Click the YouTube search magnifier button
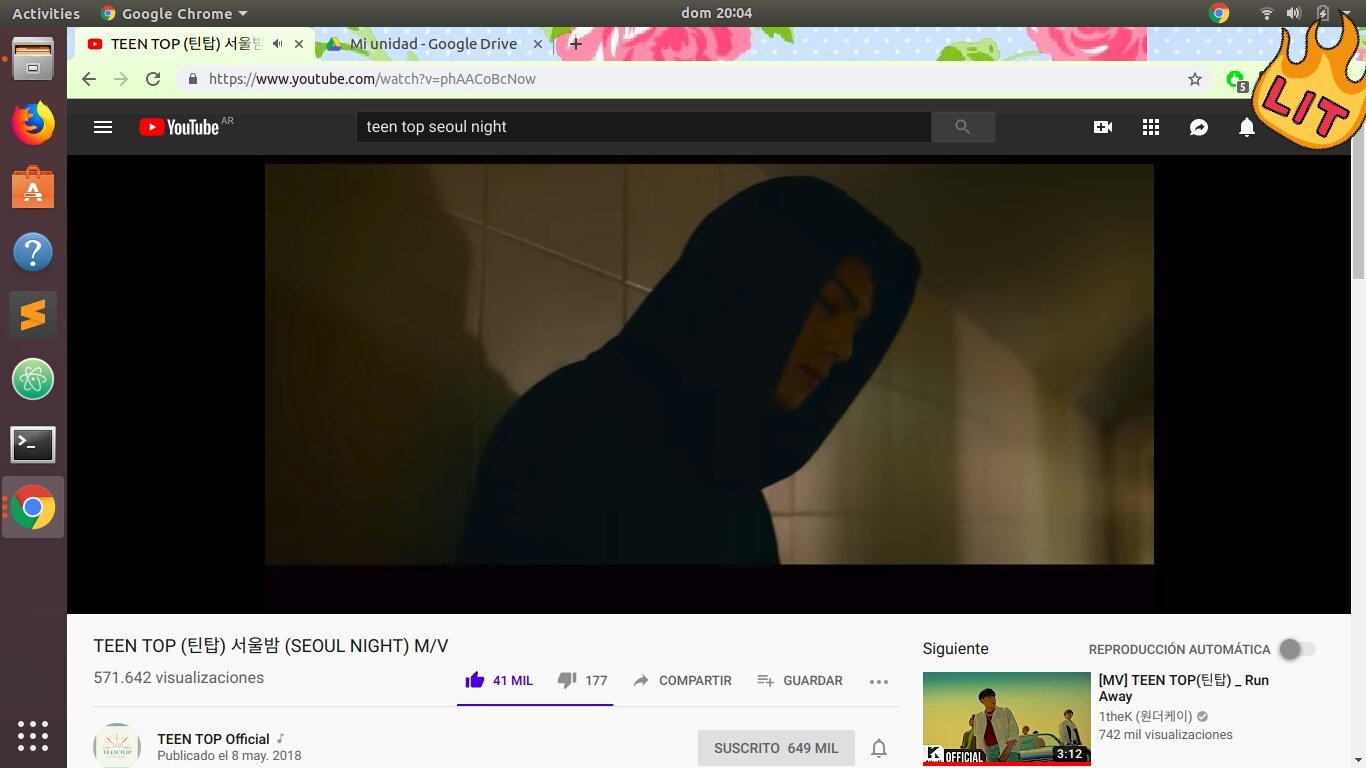This screenshot has height=768, width=1366. click(x=963, y=127)
